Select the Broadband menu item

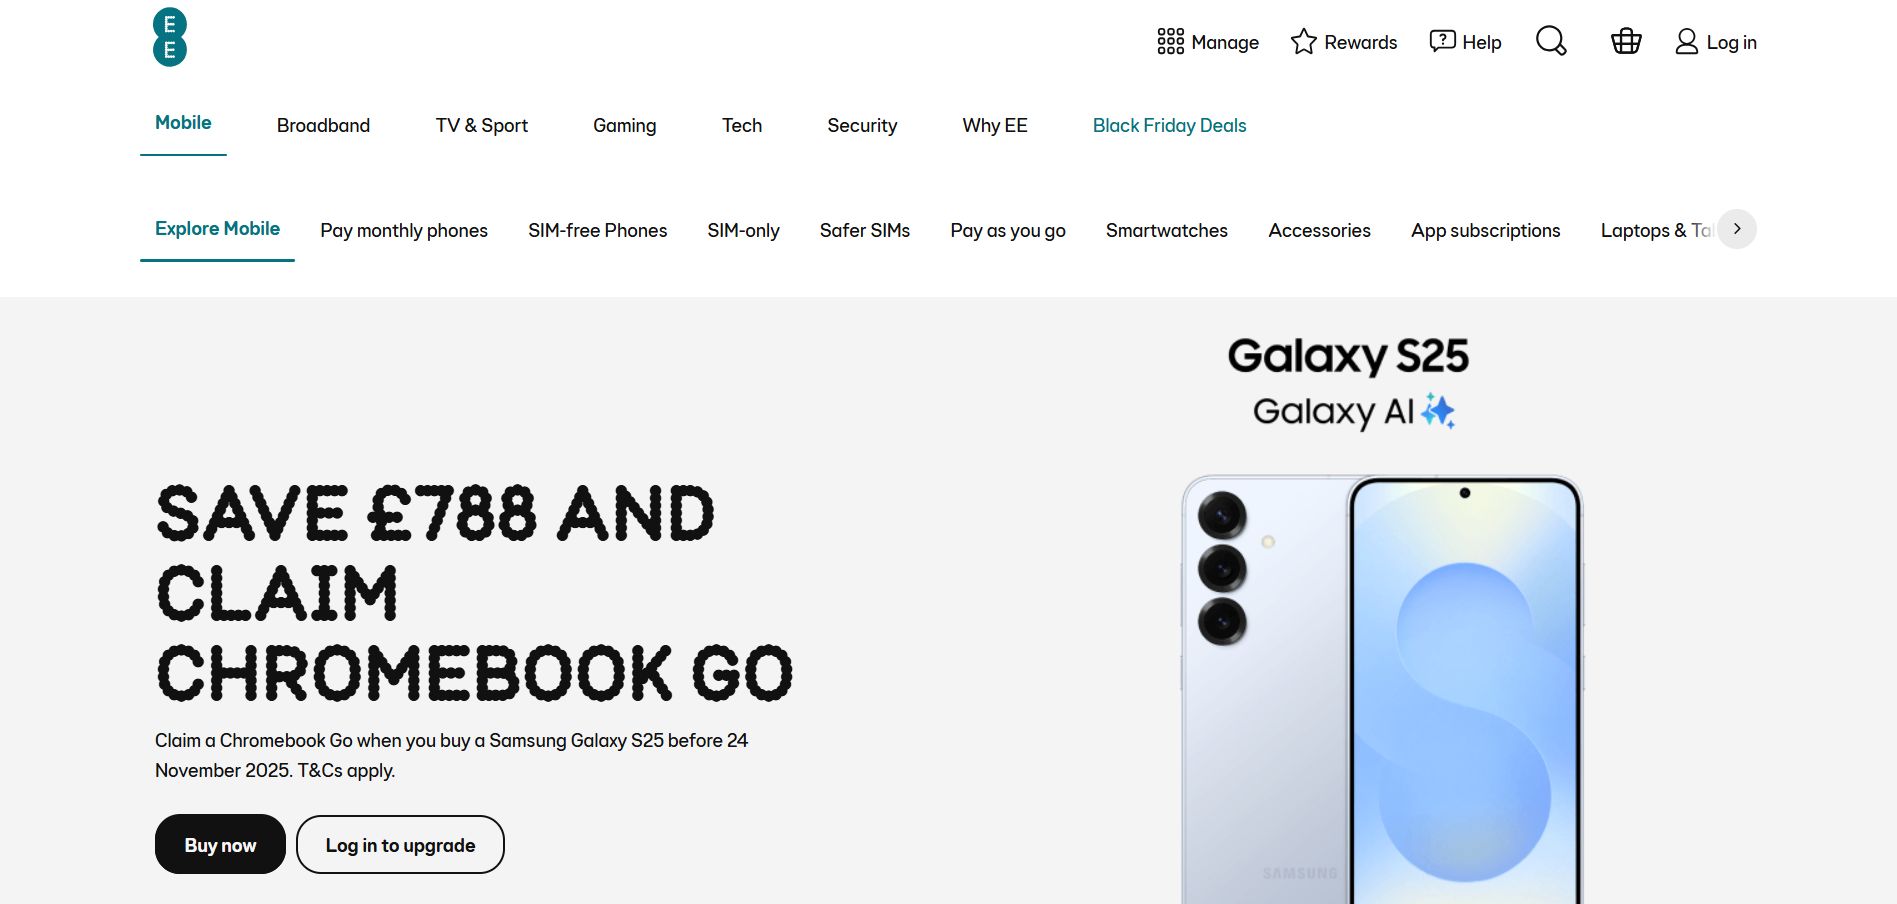pos(323,125)
